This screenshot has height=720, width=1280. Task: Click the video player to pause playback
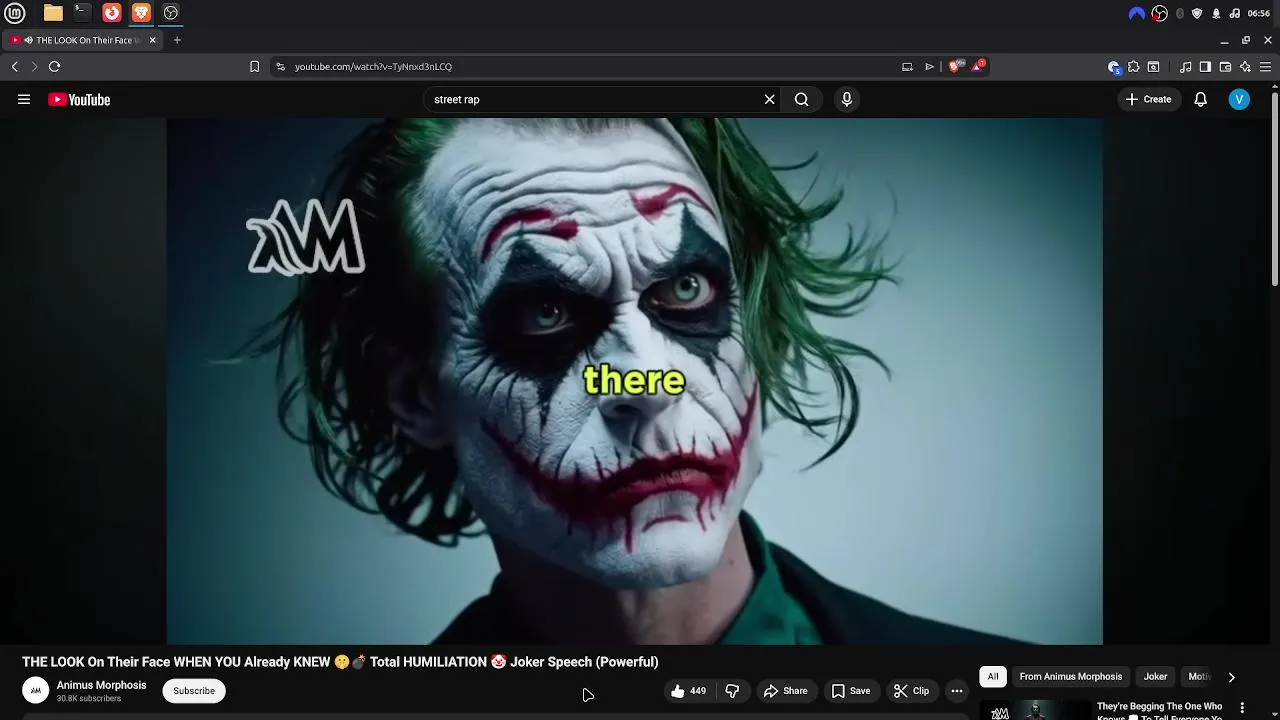click(634, 381)
